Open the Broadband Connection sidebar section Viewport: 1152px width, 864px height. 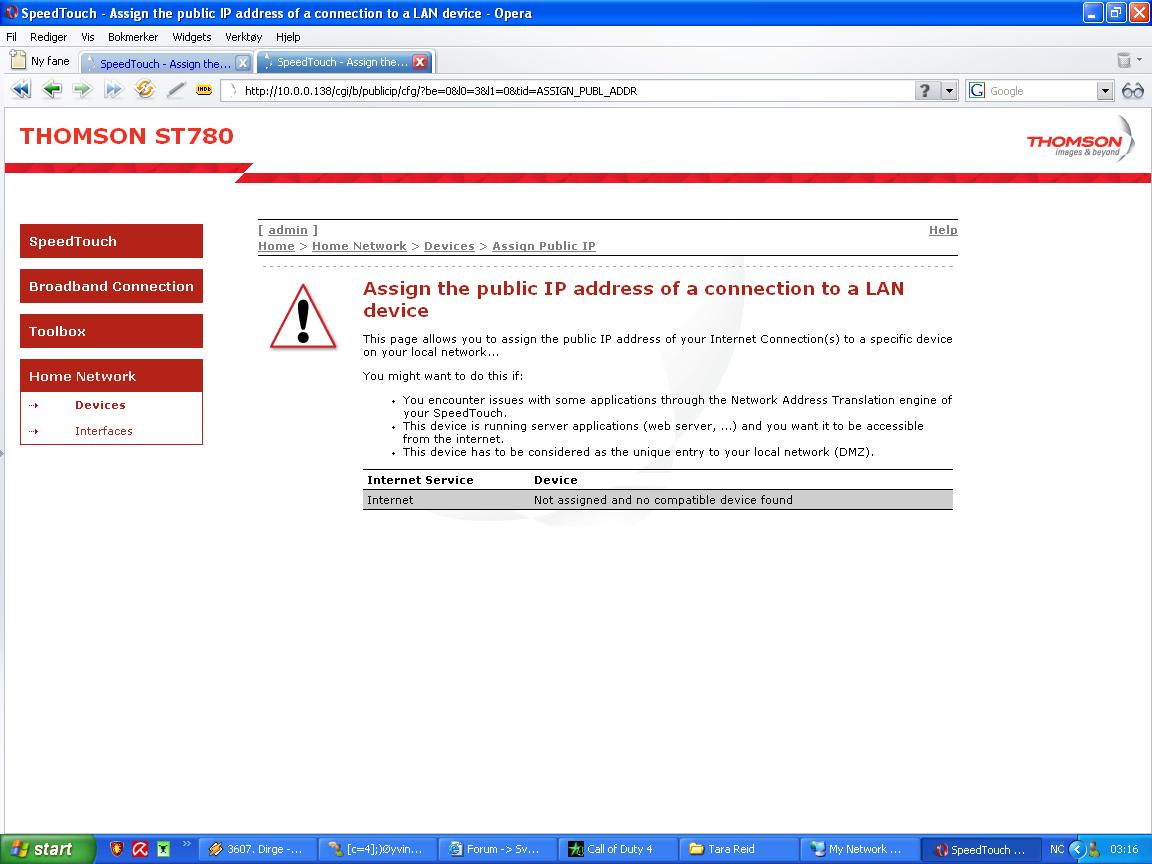click(111, 287)
